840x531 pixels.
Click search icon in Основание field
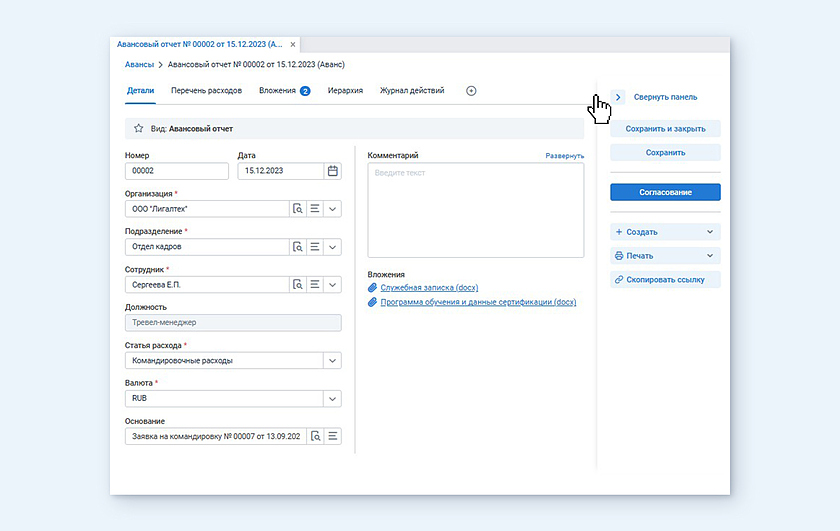315,436
